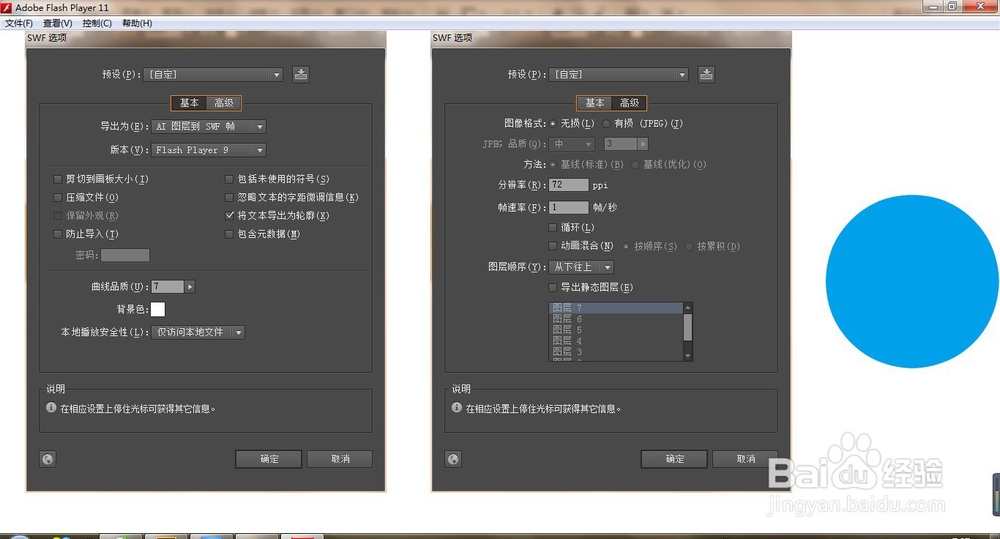Click the white 背景色 color swatch
The height and width of the screenshot is (539, 1000).
coord(158,309)
